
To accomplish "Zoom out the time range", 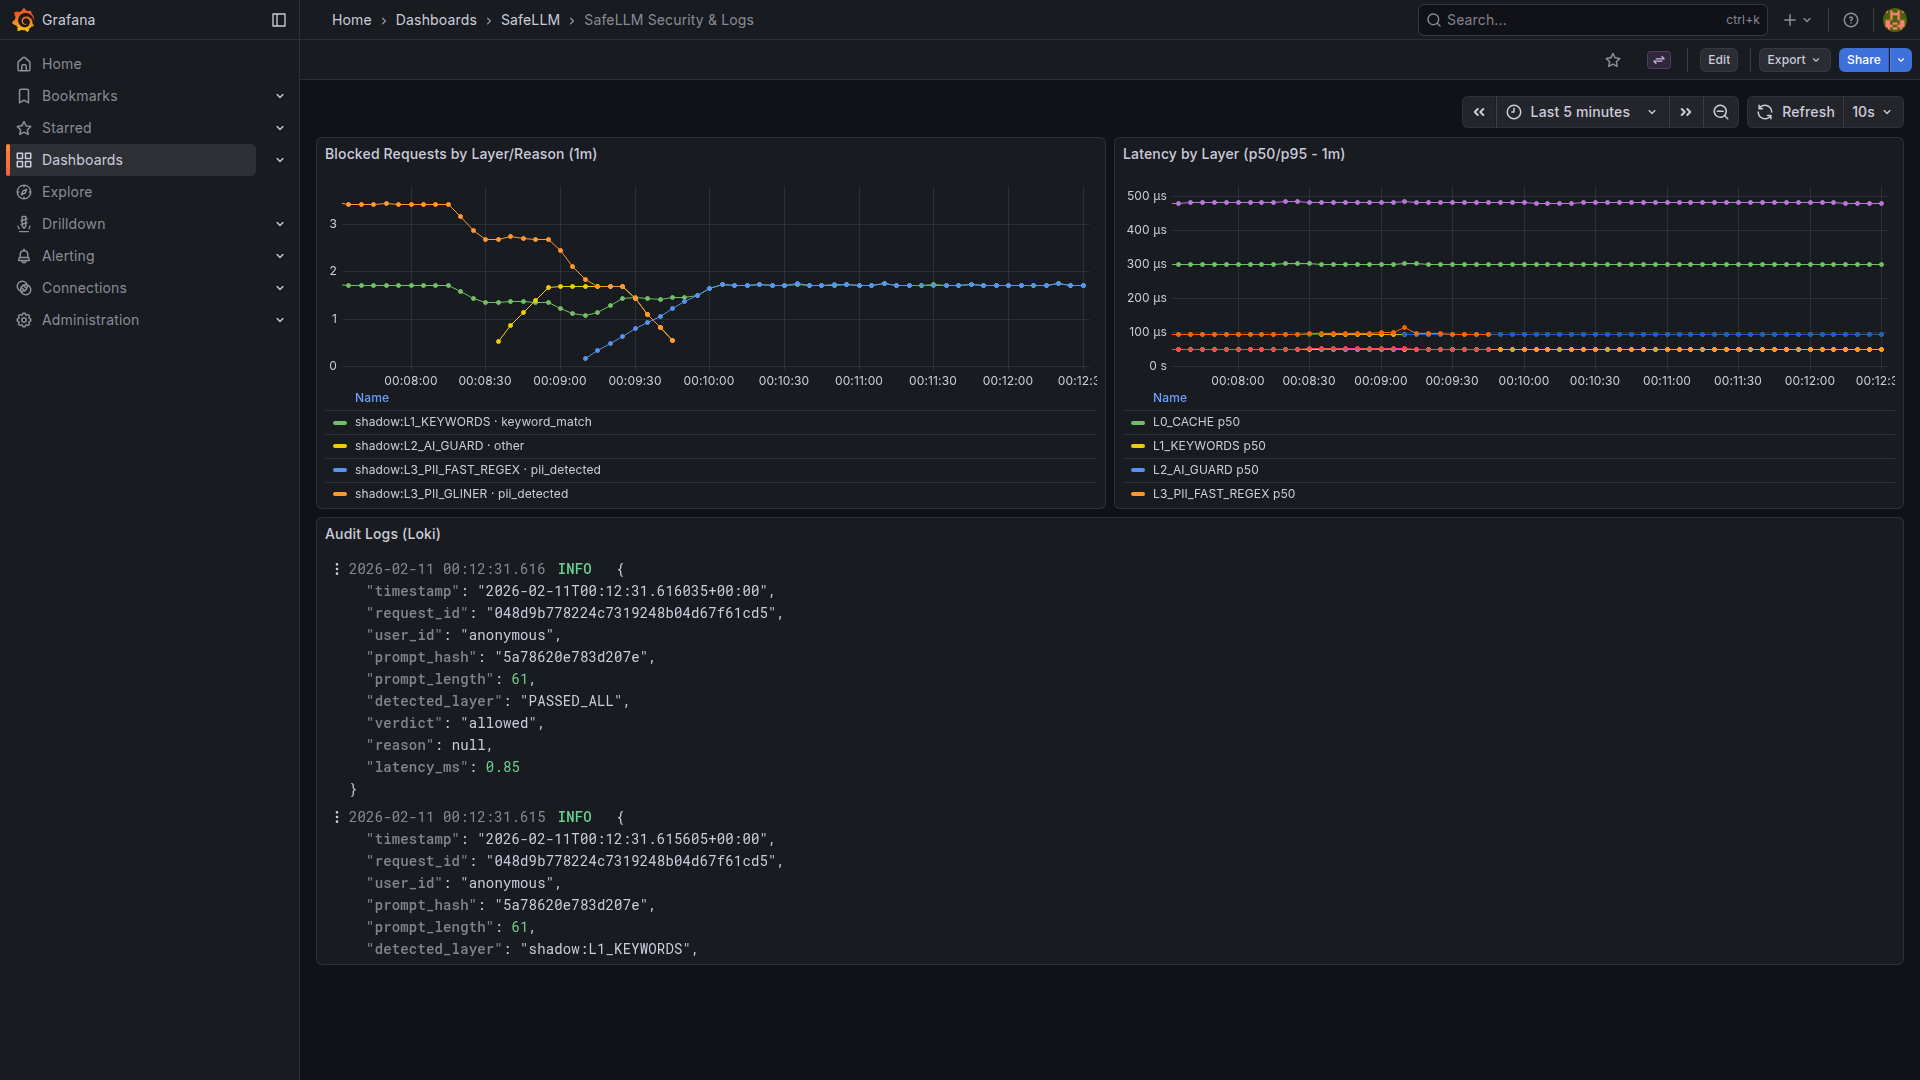I will pyautogui.click(x=1721, y=112).
